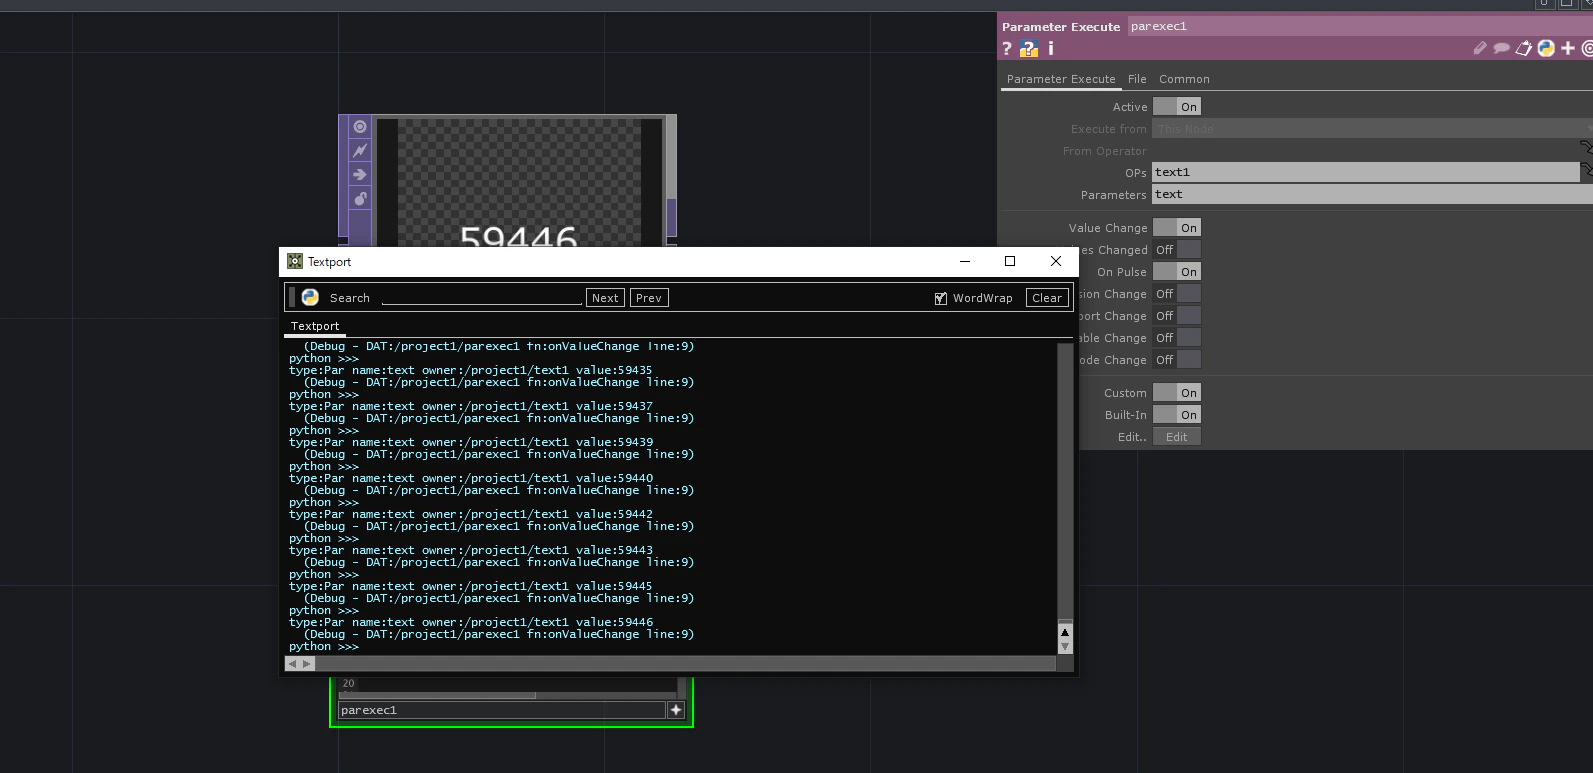Switch to the Parameter Execute tab
This screenshot has height=773, width=1593.
(x=1061, y=79)
